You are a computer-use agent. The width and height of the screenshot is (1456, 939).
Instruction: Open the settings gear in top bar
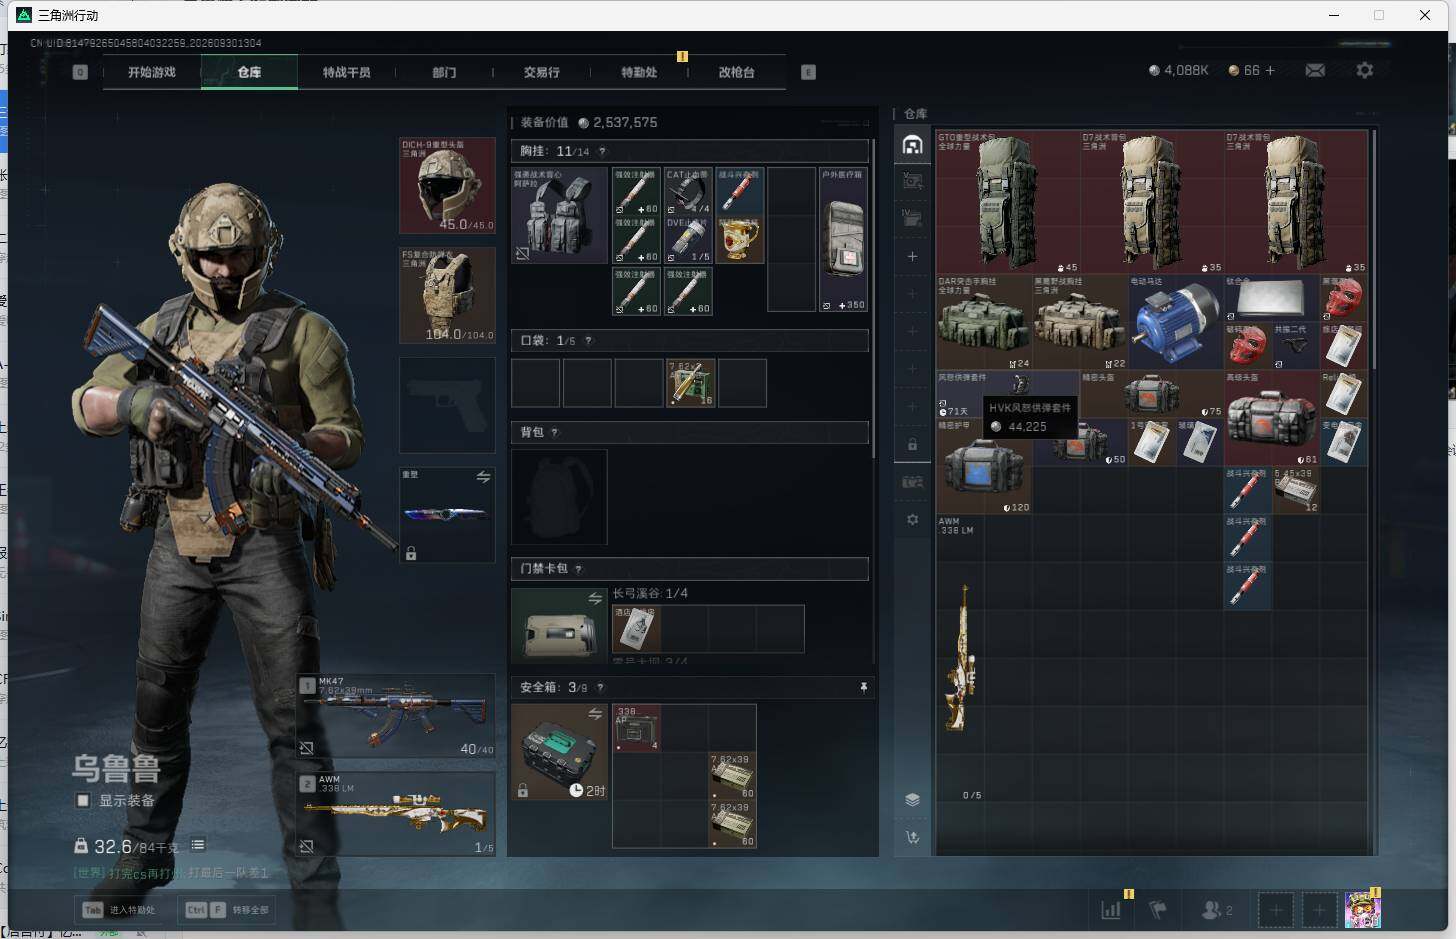coord(1364,70)
